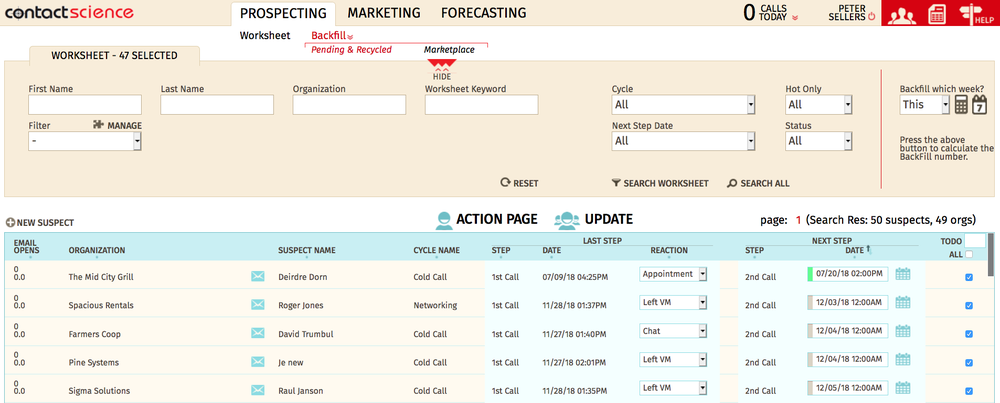1000x403 pixels.
Task: Click next step date field 07/20/18 02:00PM
Action: tap(849, 274)
